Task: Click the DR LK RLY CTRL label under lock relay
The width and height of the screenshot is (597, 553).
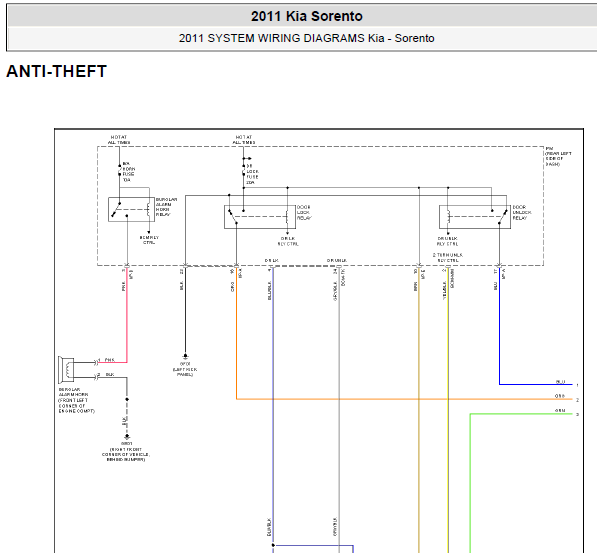Action: (288, 241)
